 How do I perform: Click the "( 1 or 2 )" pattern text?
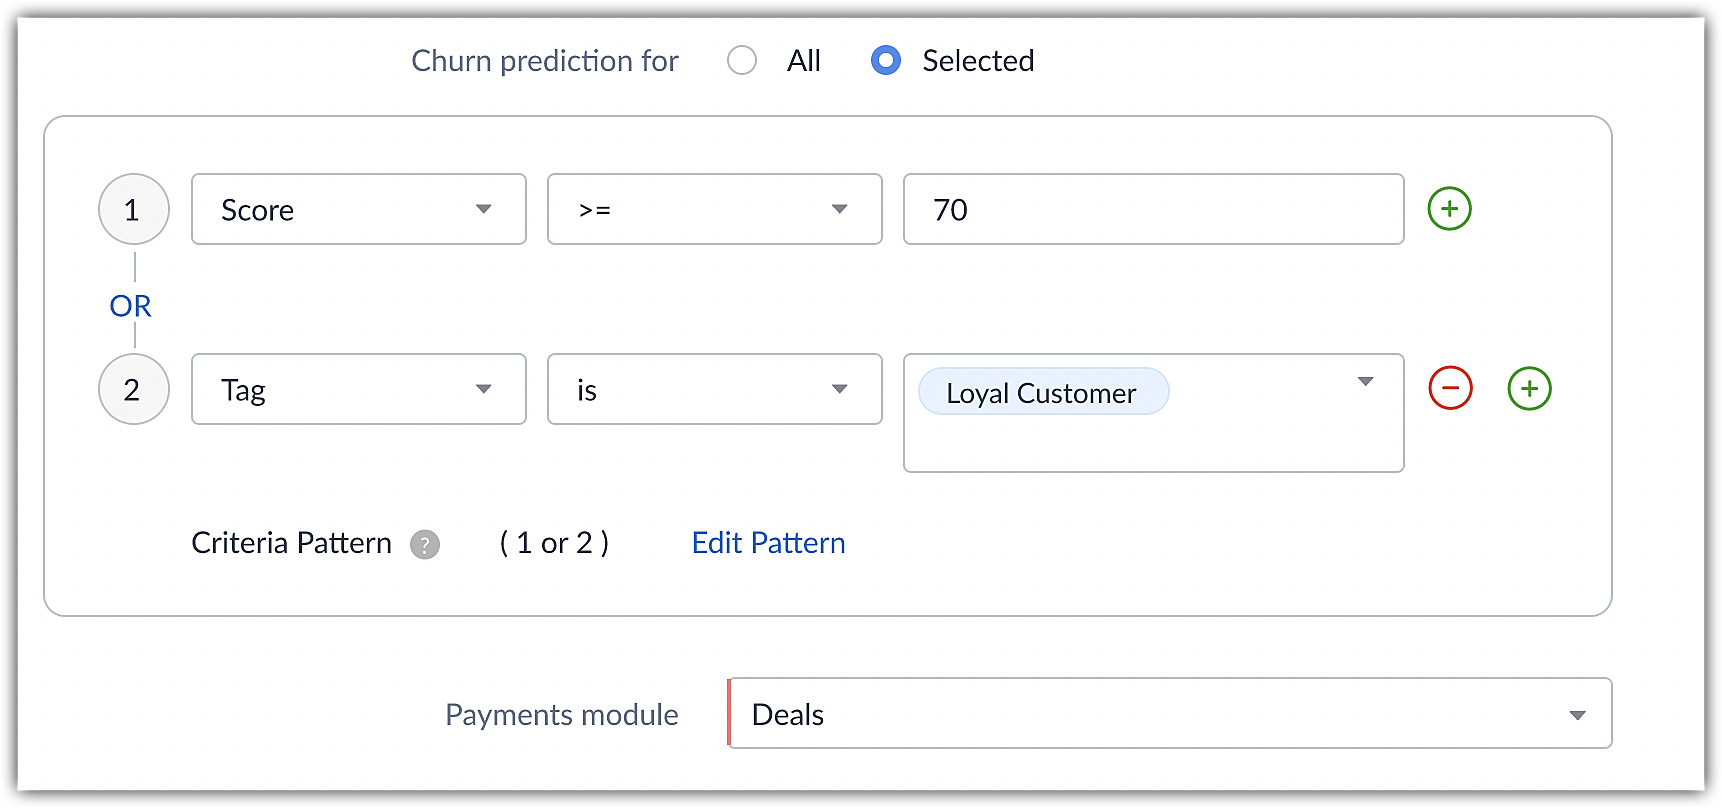point(554,543)
